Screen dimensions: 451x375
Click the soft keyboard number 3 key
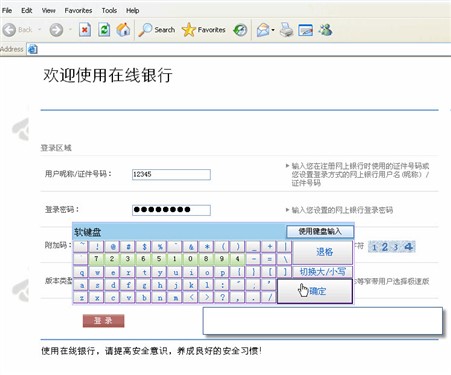(x=128, y=259)
